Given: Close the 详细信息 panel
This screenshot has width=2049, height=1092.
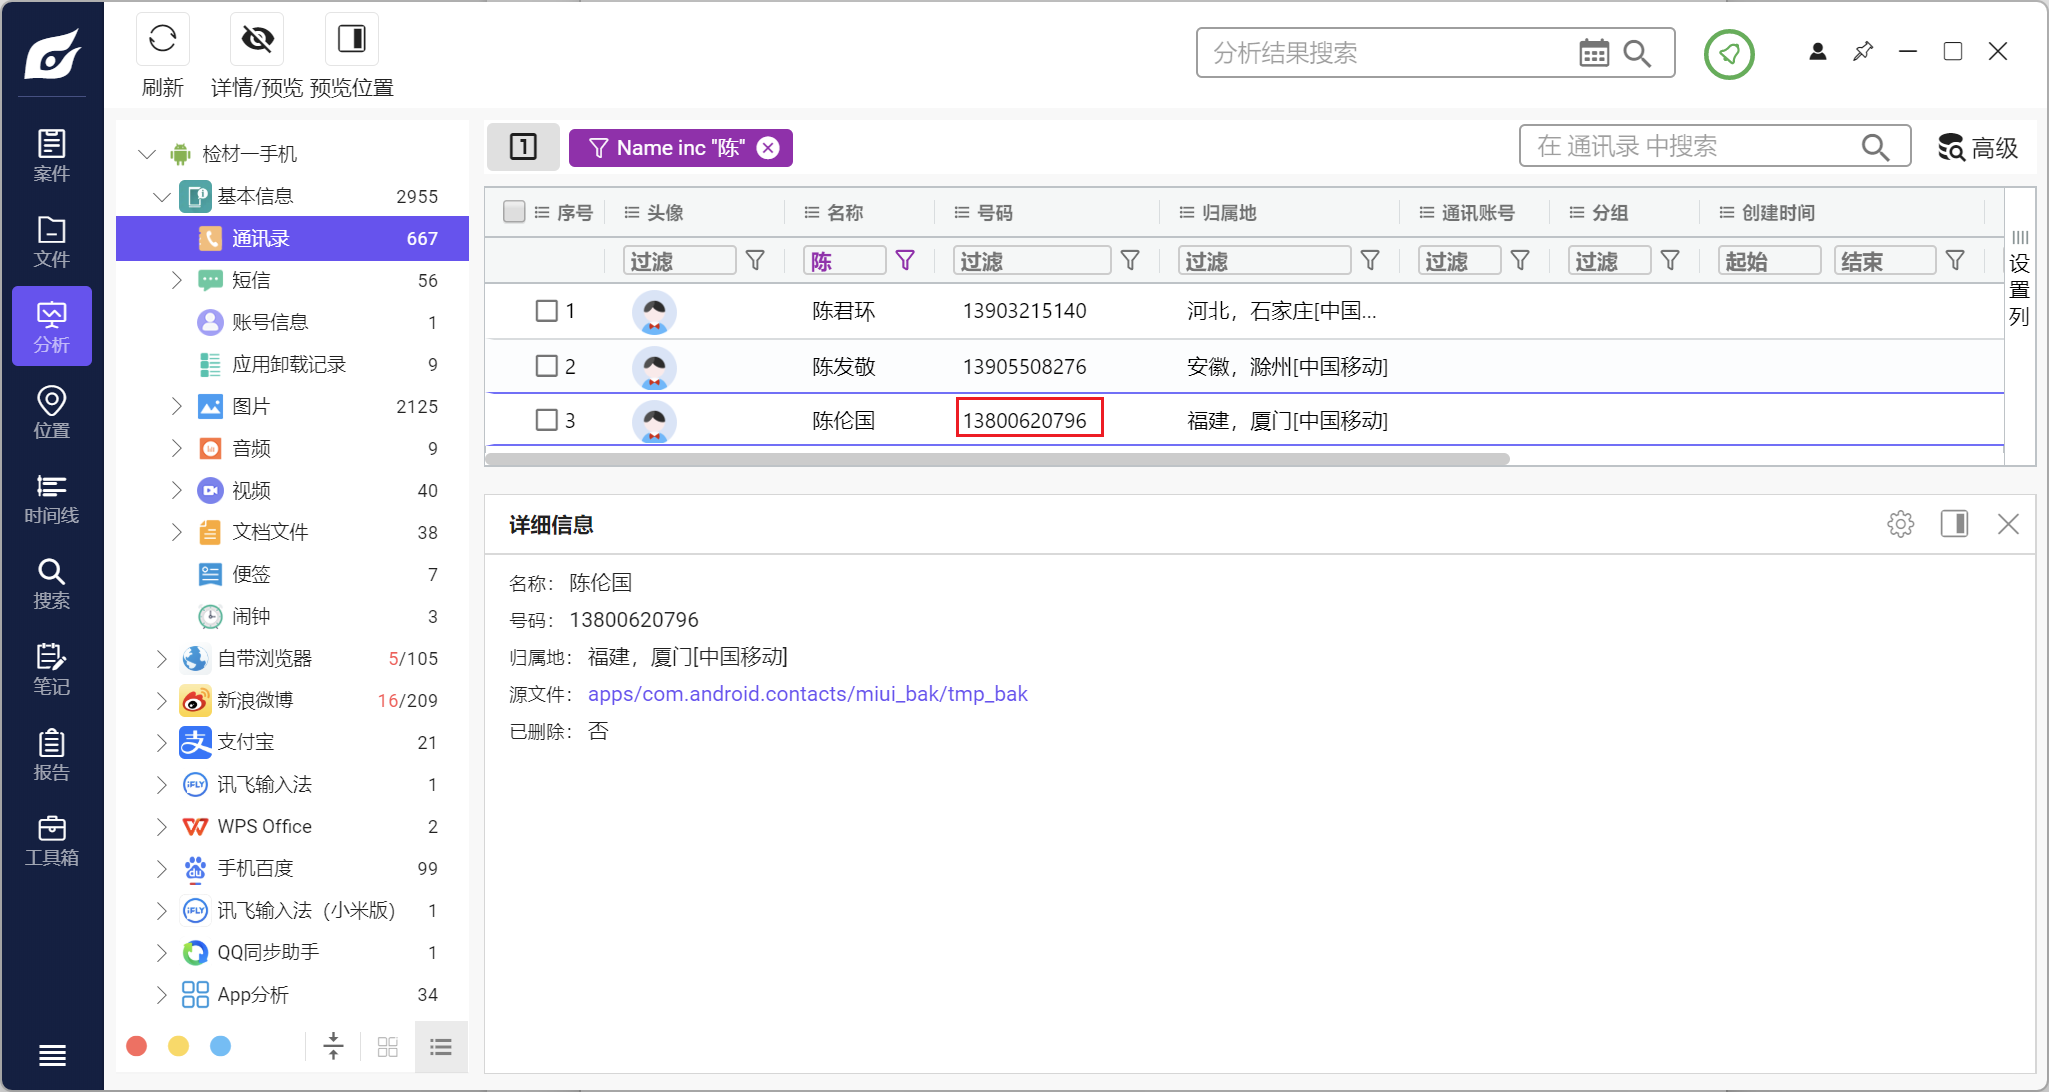Looking at the screenshot, I should [2008, 524].
